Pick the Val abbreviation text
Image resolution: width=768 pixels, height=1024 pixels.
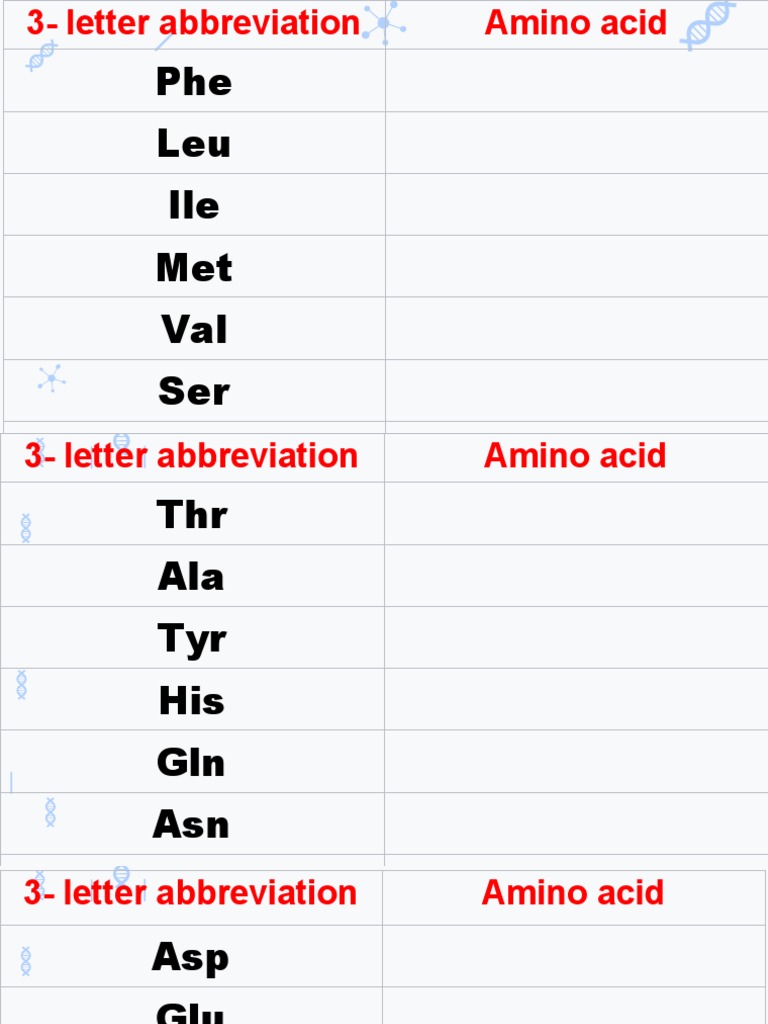tap(194, 329)
